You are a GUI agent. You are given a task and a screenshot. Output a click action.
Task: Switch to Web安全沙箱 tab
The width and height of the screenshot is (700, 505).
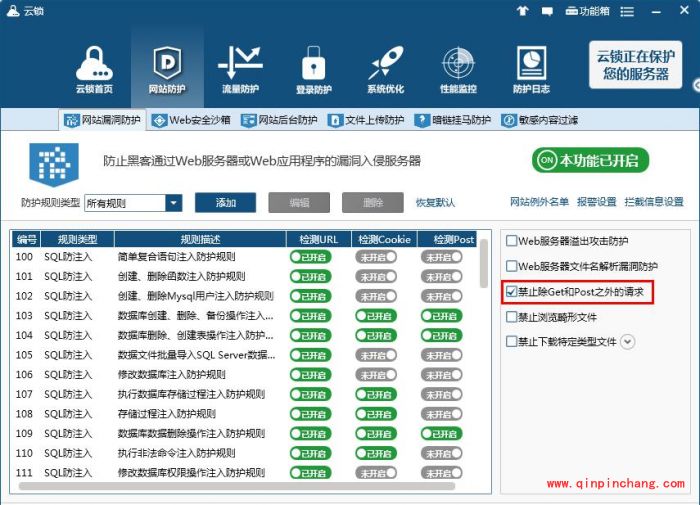[x=191, y=120]
